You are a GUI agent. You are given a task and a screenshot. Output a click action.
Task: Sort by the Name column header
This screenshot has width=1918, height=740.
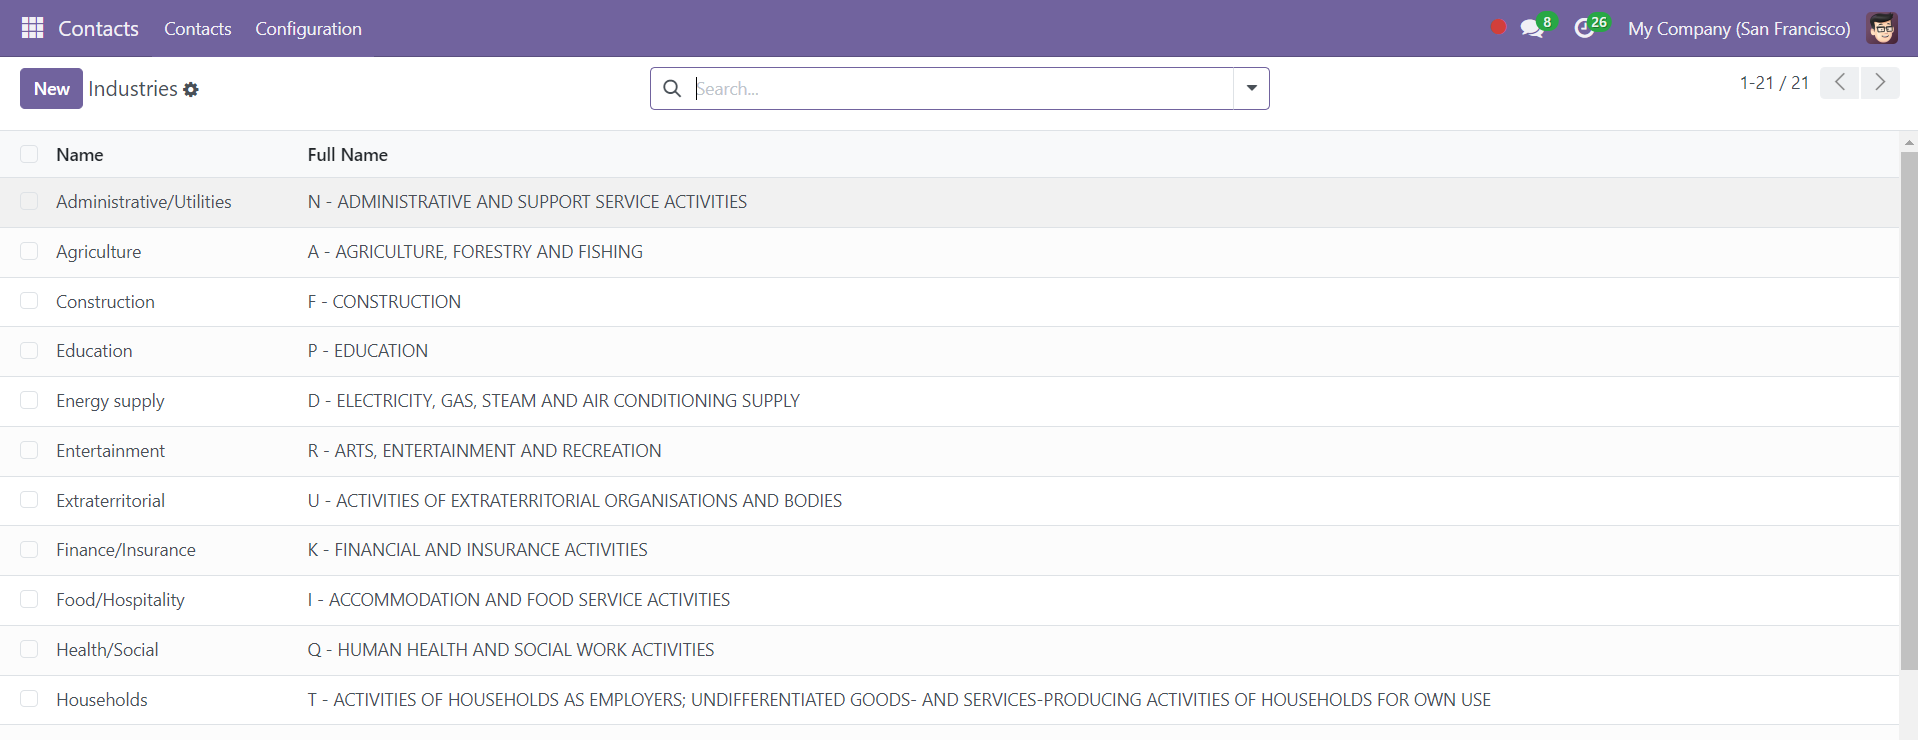(x=80, y=155)
